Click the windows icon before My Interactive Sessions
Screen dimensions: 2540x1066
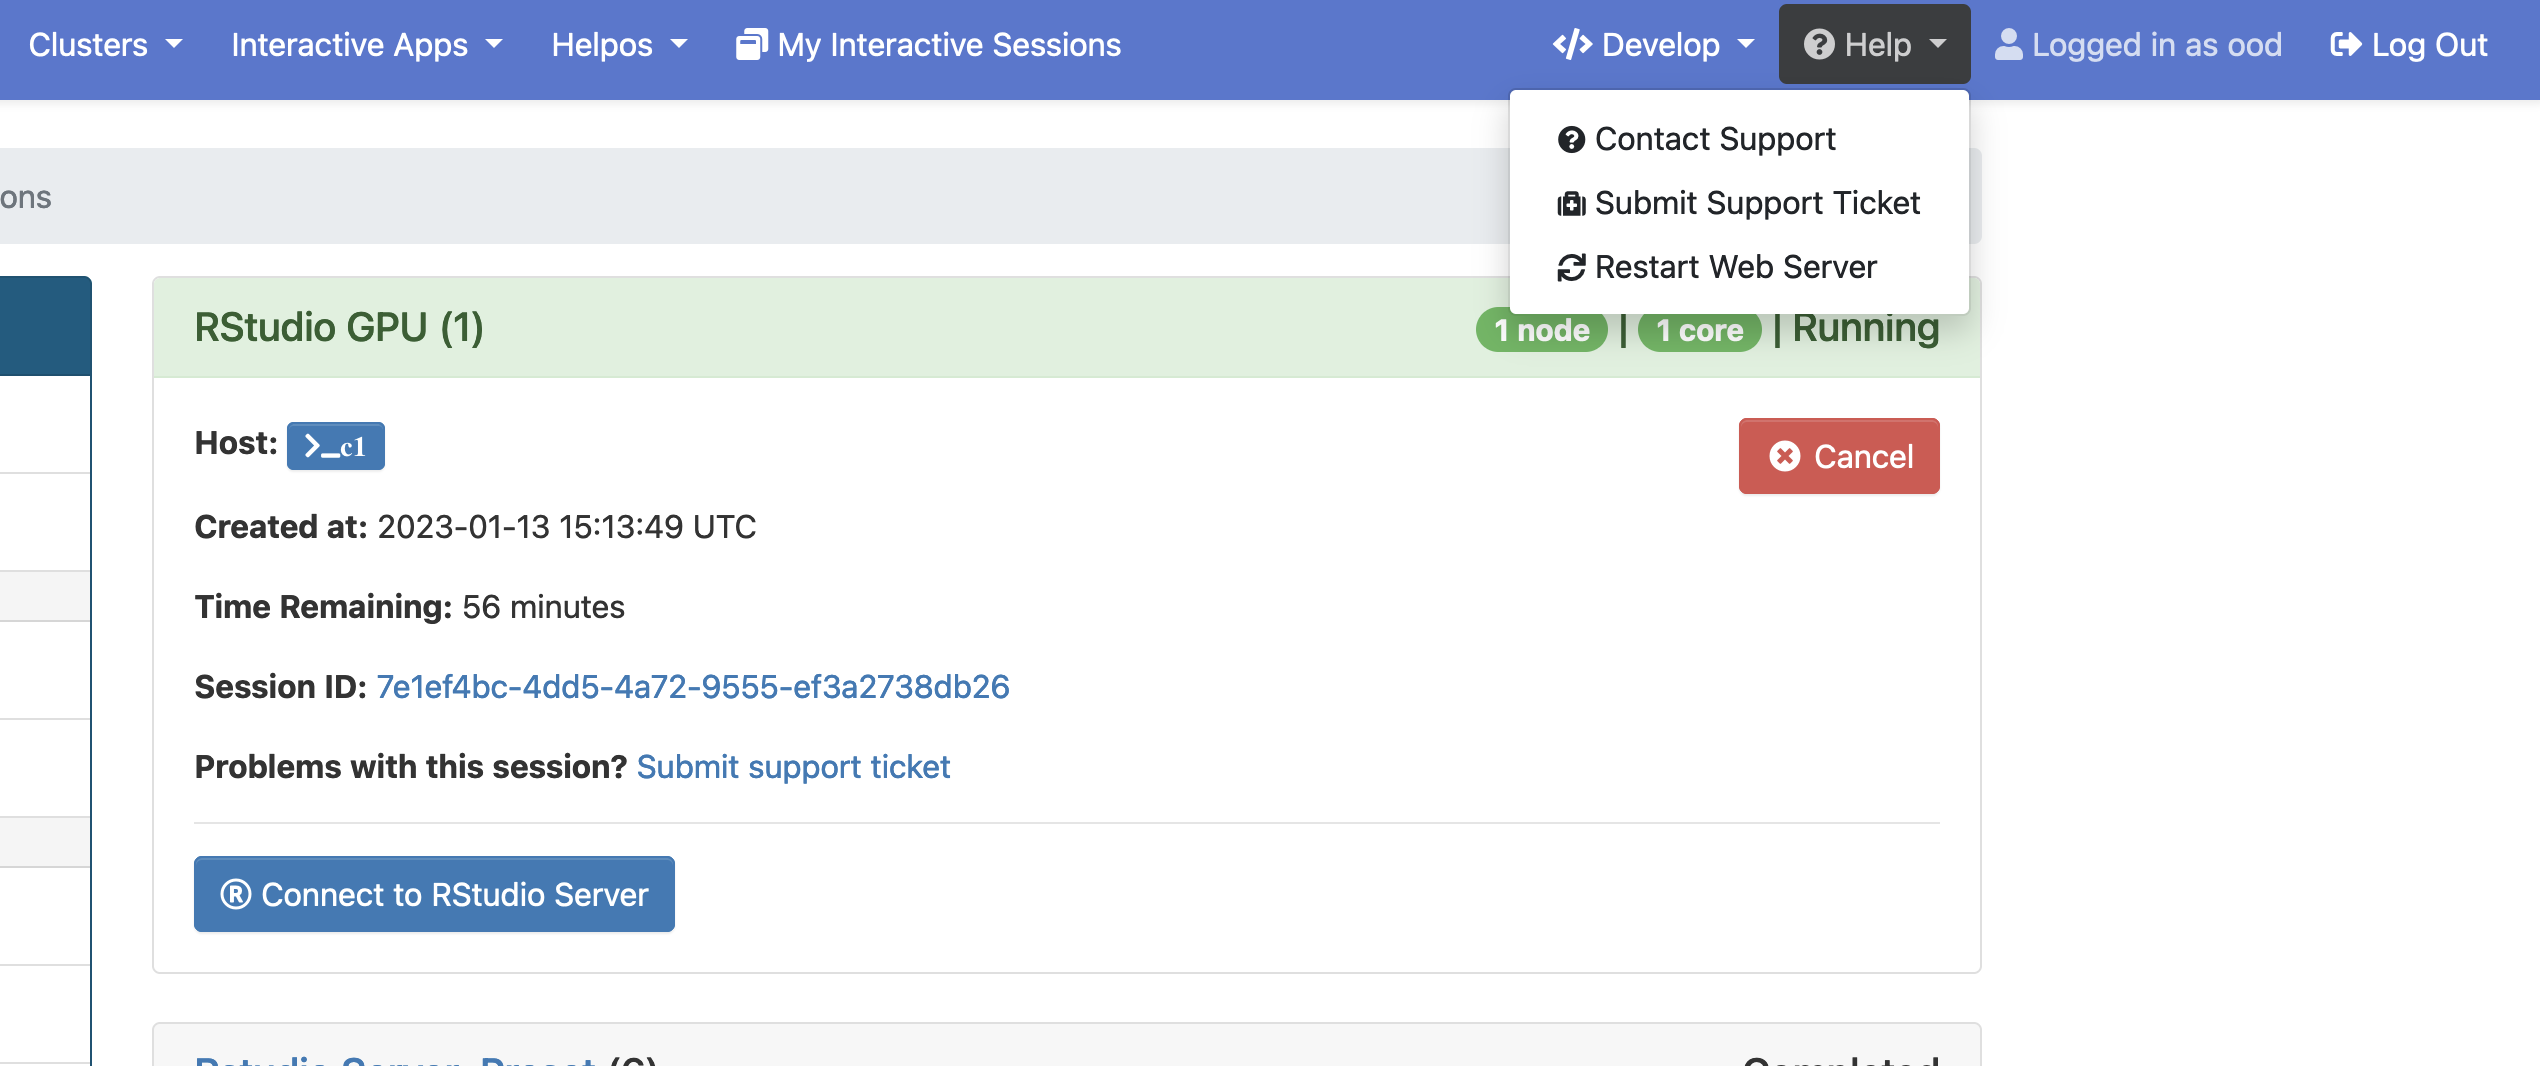click(x=750, y=42)
